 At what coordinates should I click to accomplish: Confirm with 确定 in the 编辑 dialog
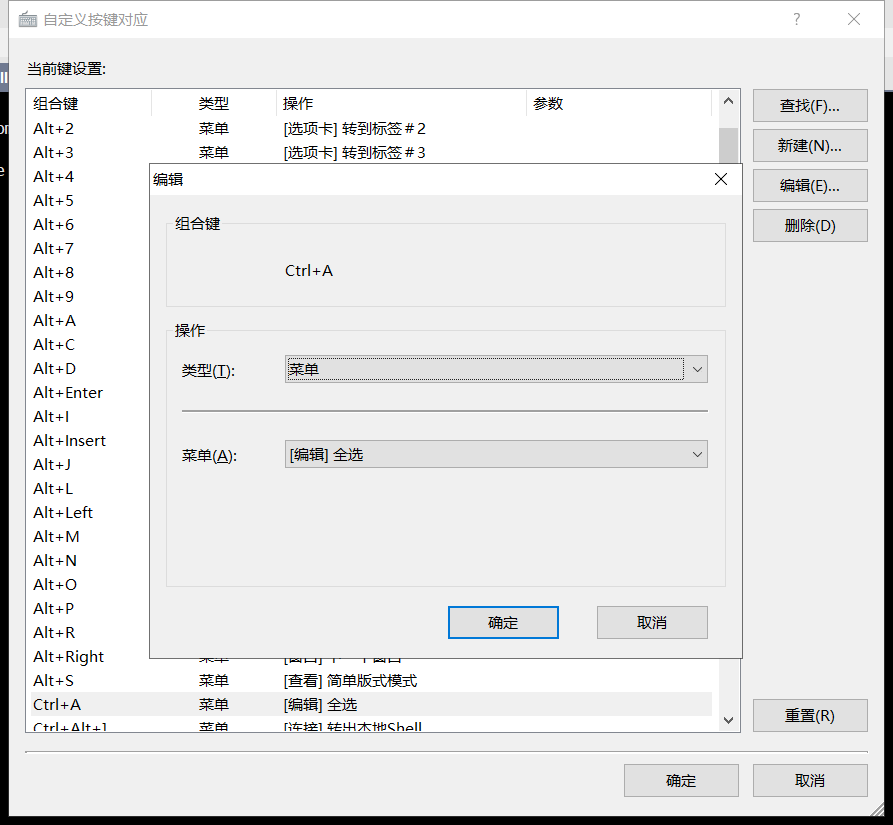(503, 622)
